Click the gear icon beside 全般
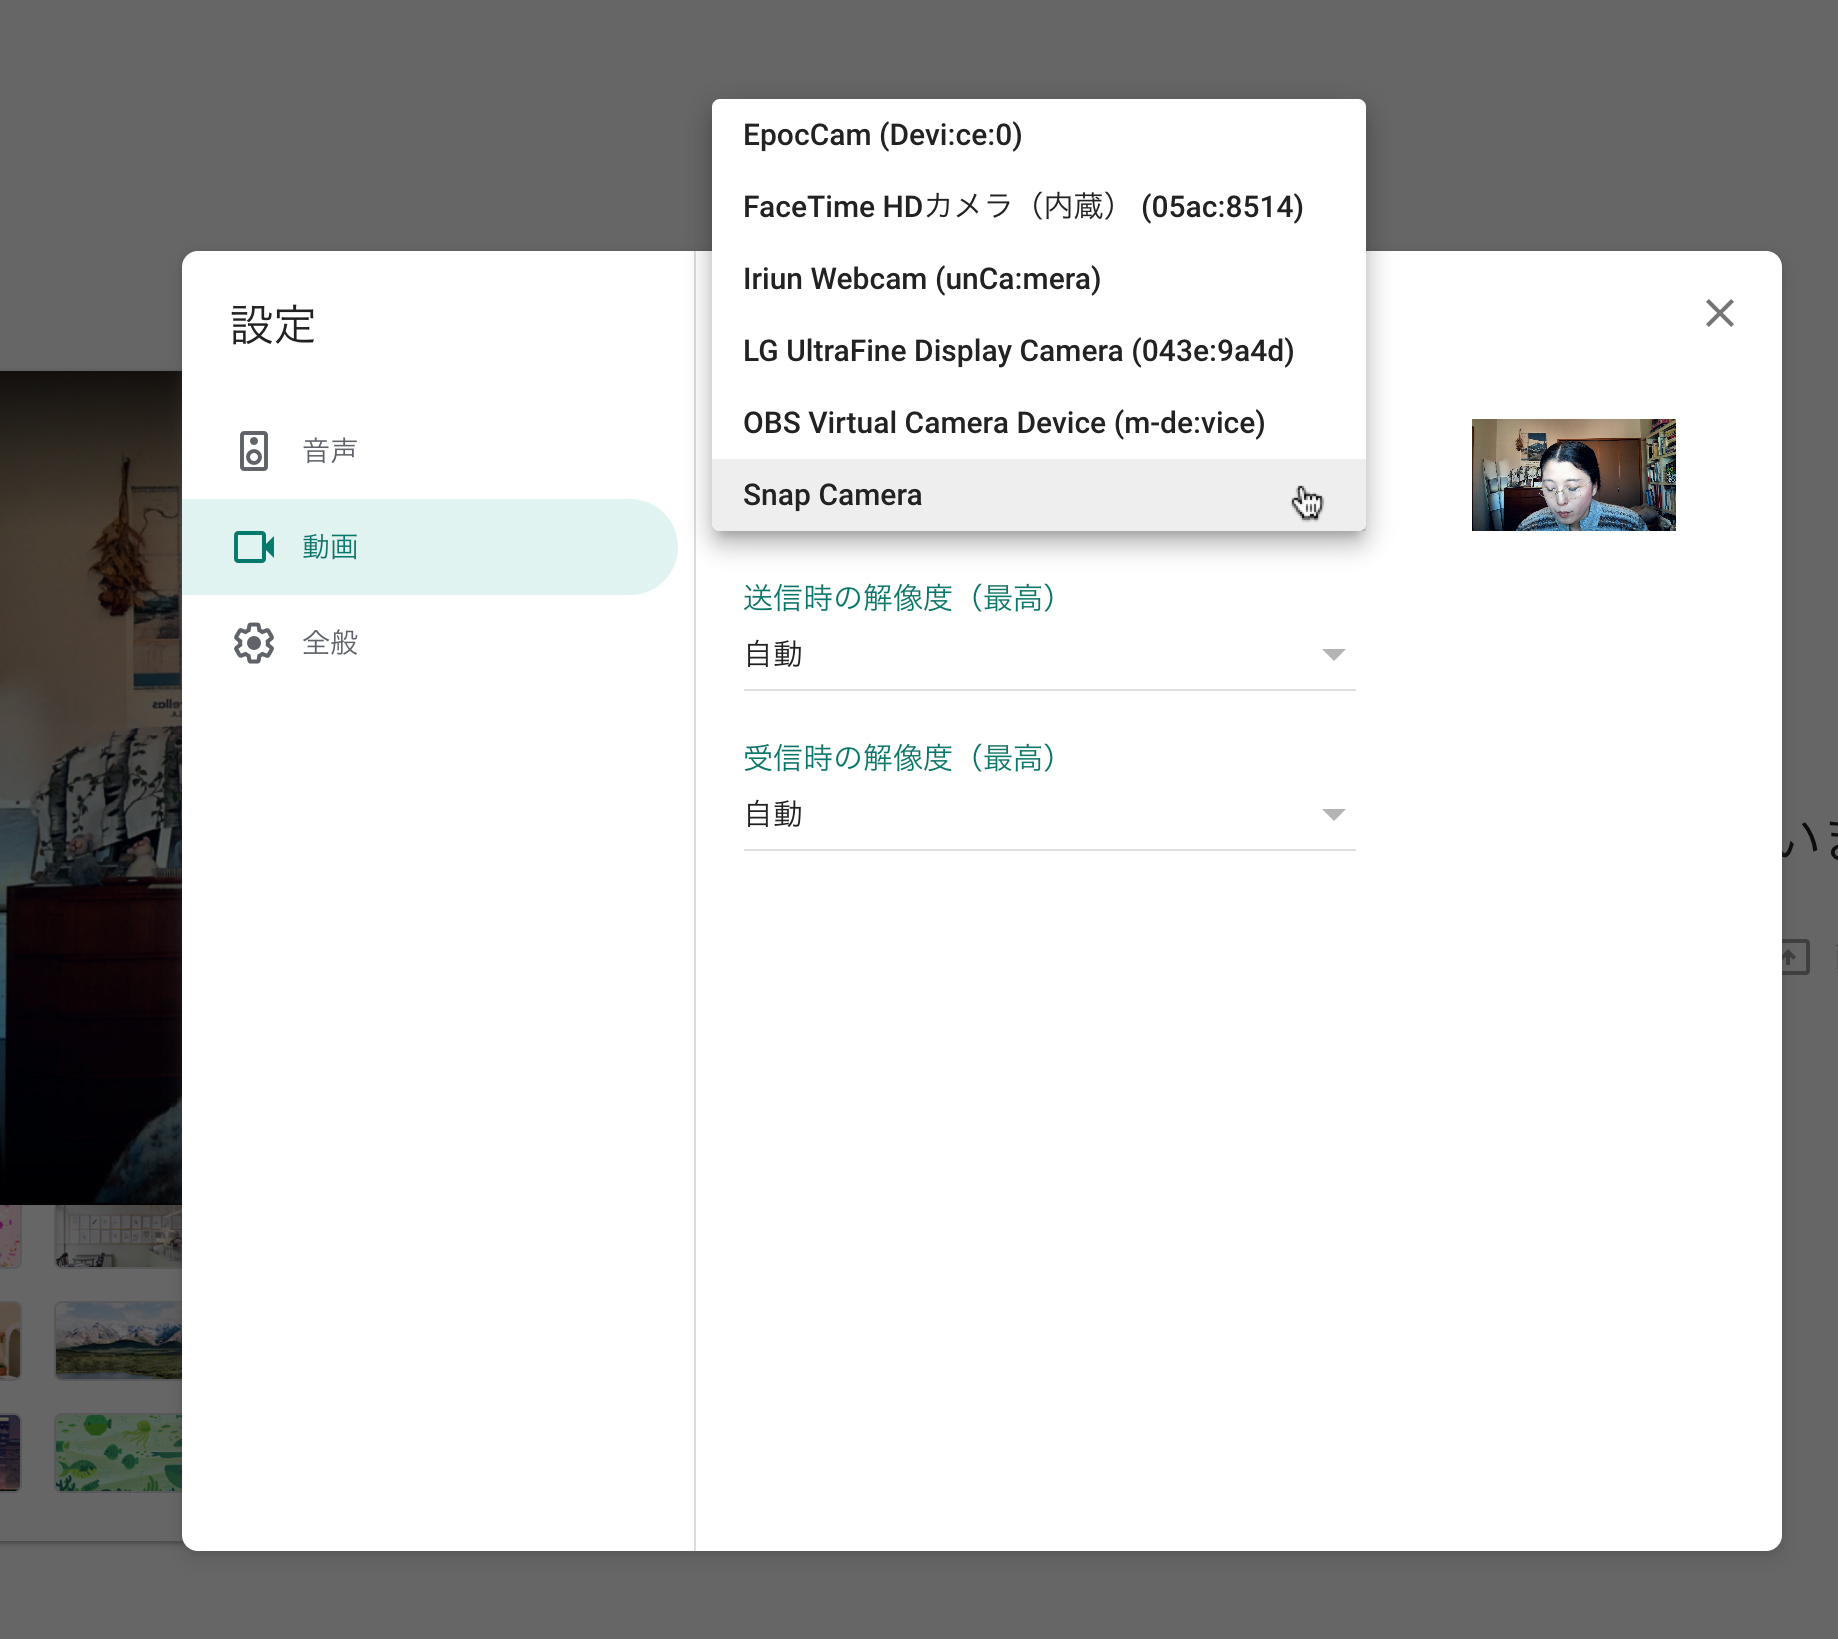Image resolution: width=1838 pixels, height=1639 pixels. pyautogui.click(x=254, y=643)
